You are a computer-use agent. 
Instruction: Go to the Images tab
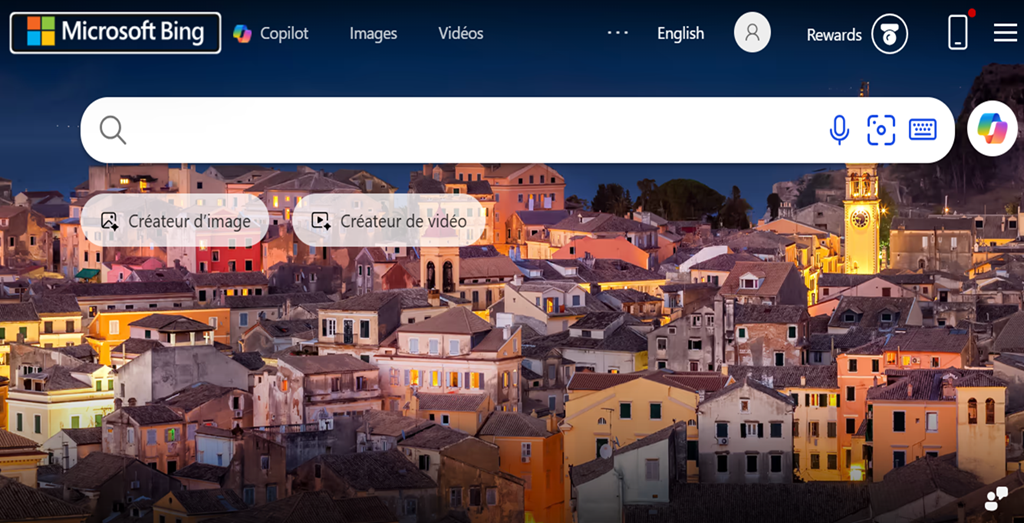(373, 33)
